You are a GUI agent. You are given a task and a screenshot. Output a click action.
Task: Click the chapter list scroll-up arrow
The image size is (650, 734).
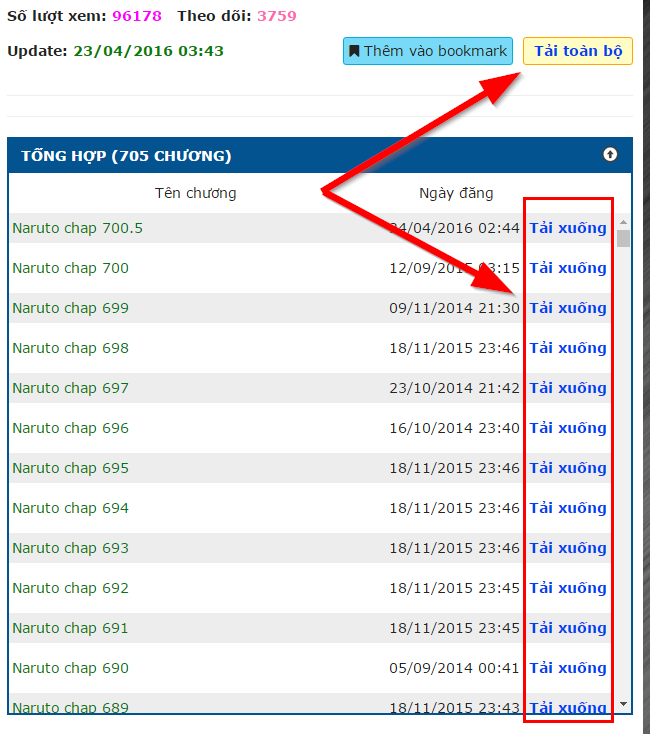[623, 222]
